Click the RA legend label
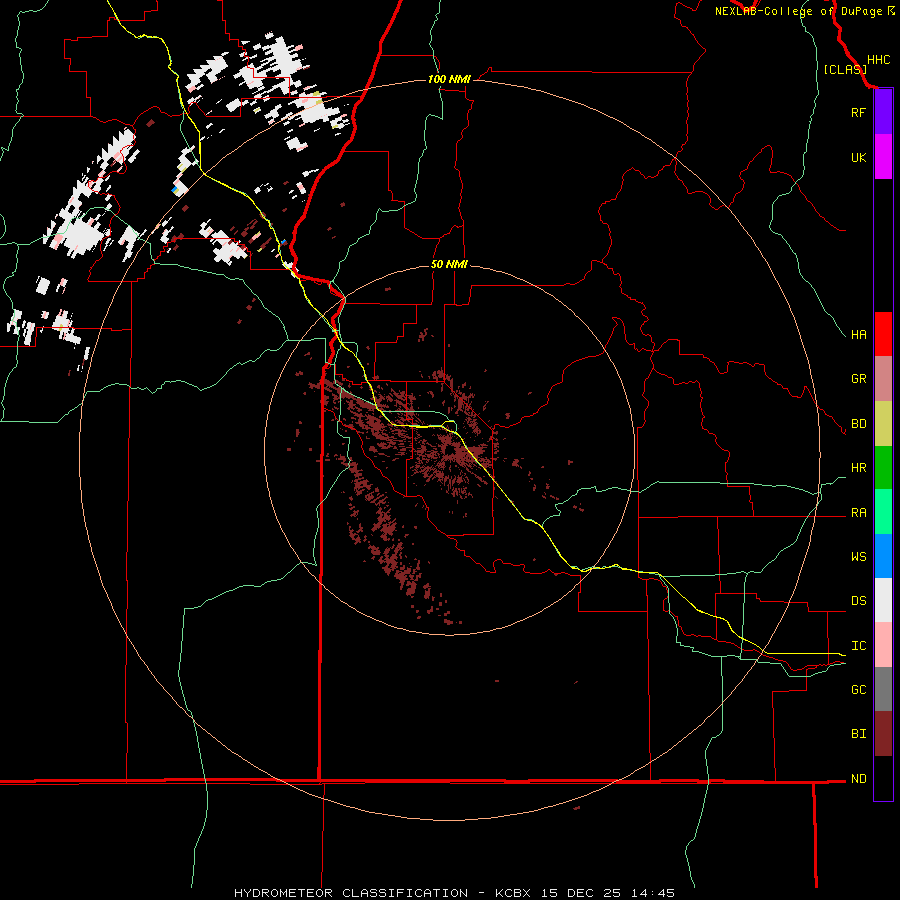 [858, 513]
